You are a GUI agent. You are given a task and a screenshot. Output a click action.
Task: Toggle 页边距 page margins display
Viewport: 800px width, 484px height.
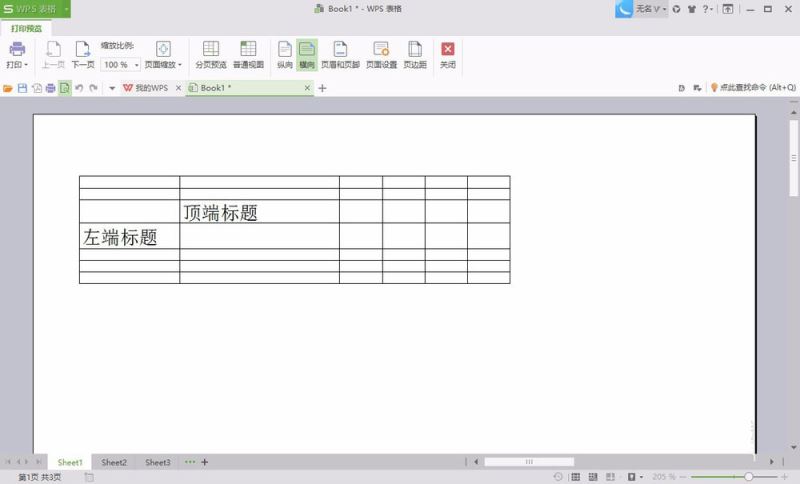pyautogui.click(x=415, y=55)
